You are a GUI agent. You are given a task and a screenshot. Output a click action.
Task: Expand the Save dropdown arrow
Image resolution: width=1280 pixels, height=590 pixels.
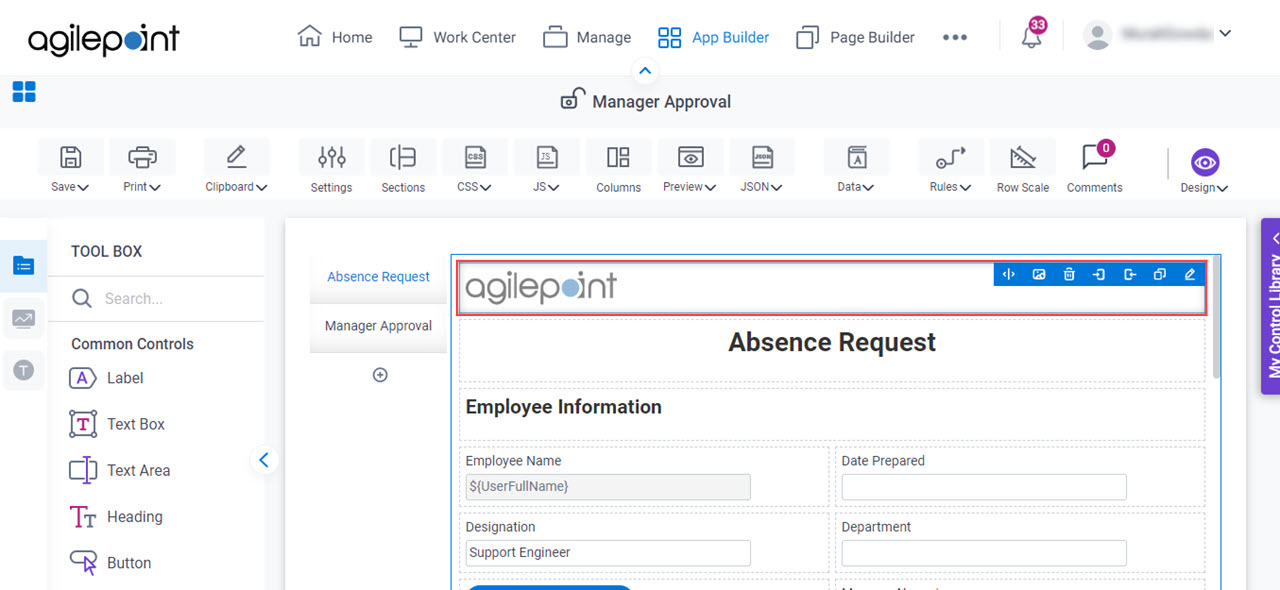(83, 187)
